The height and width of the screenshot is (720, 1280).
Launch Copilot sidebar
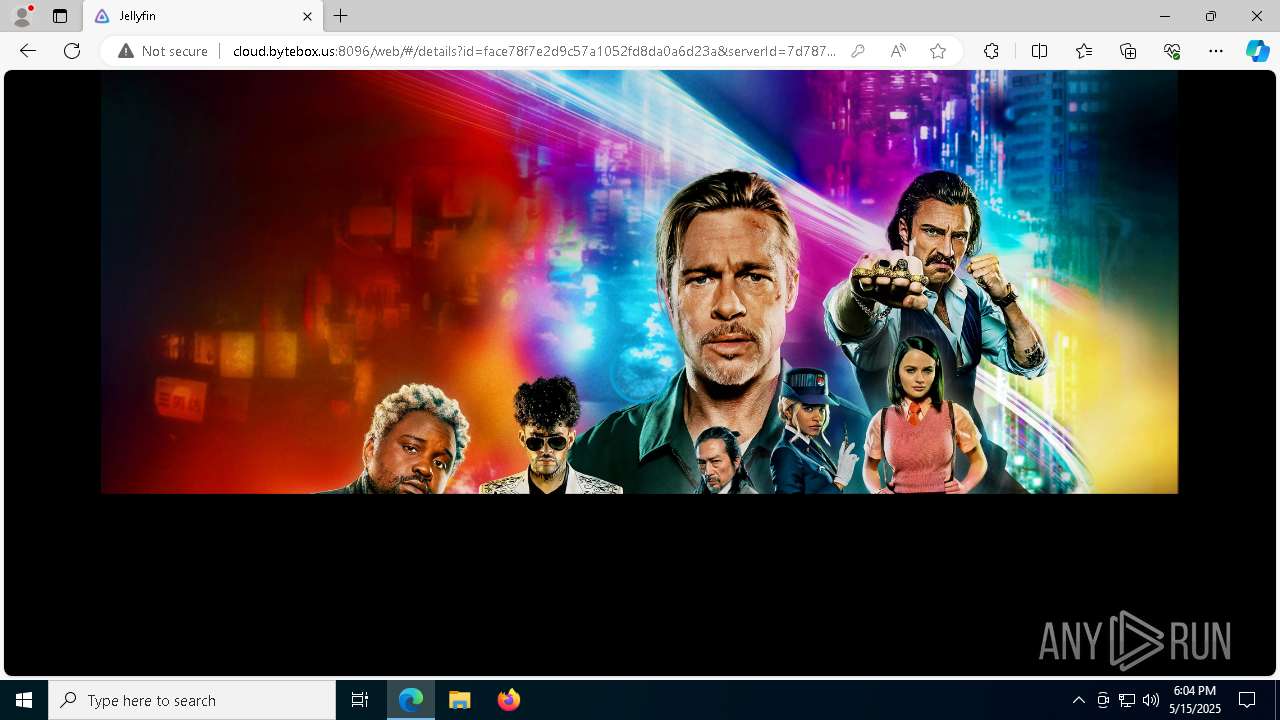pos(1258,51)
